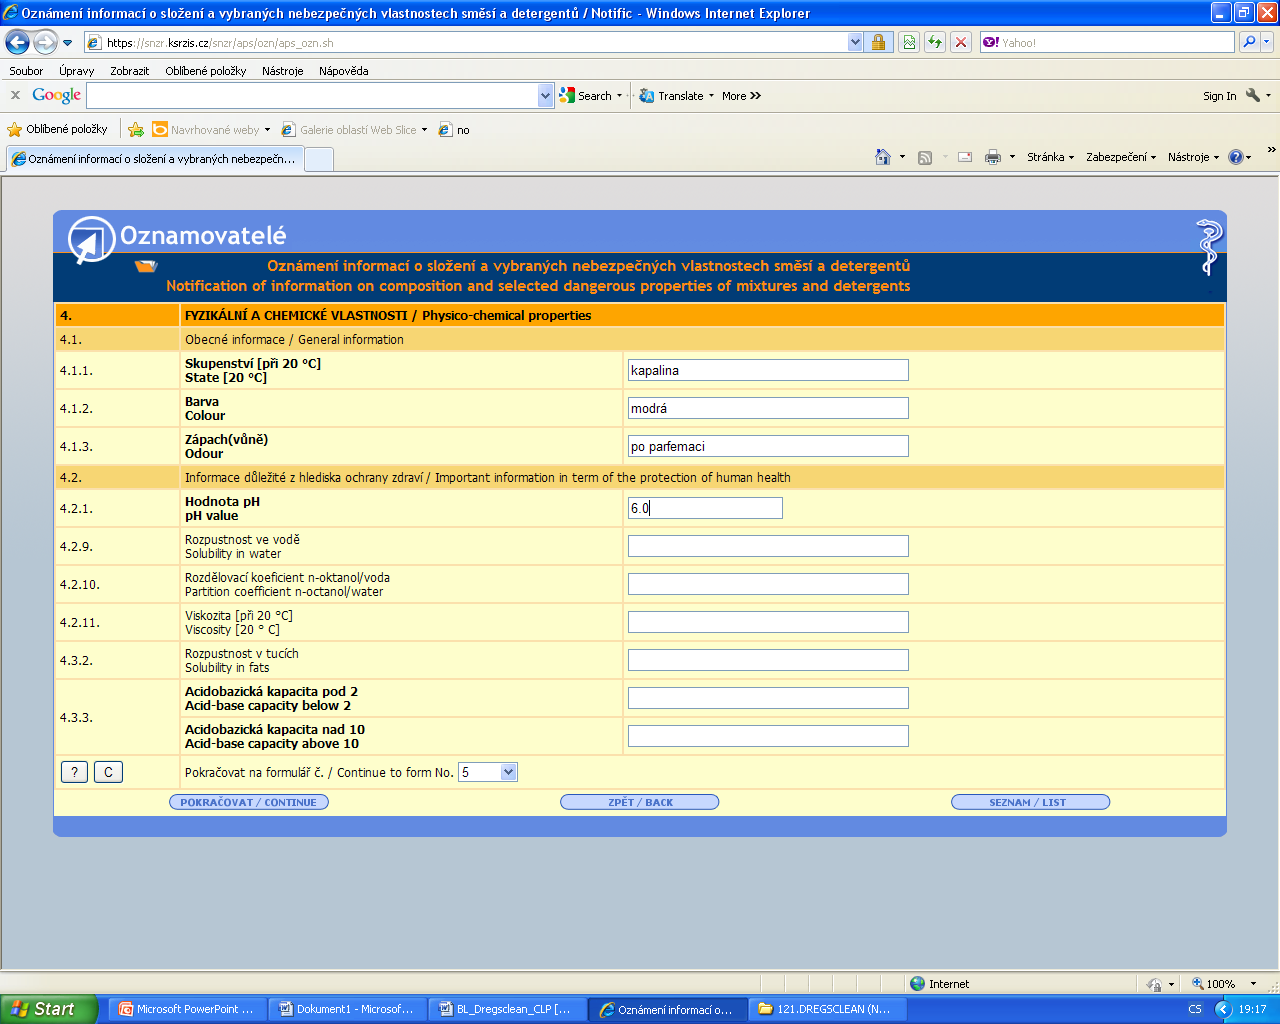Click the Zápach field with po parfemaci
Screen dimensions: 1280x1024
point(768,446)
